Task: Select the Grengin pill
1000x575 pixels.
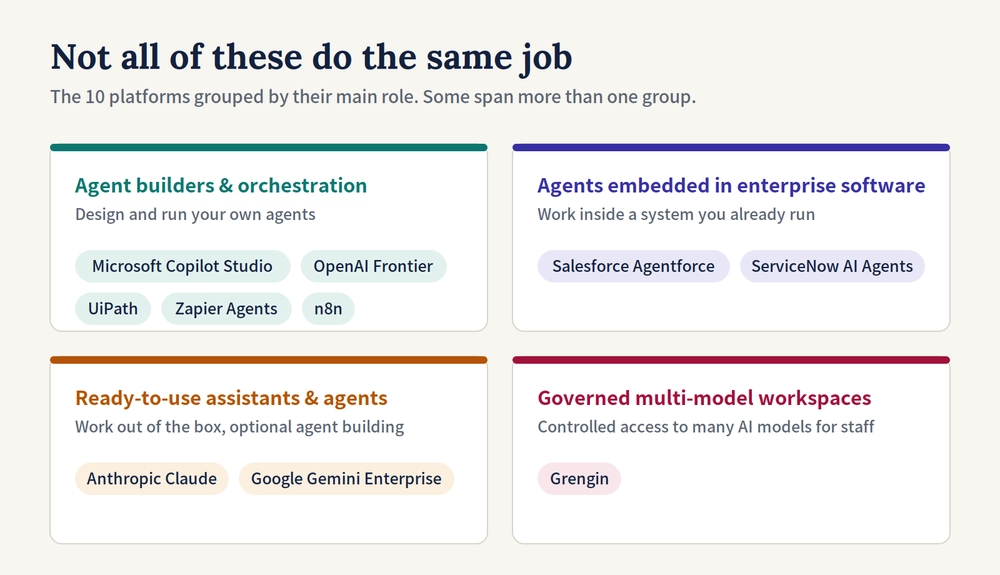Action: coord(579,478)
